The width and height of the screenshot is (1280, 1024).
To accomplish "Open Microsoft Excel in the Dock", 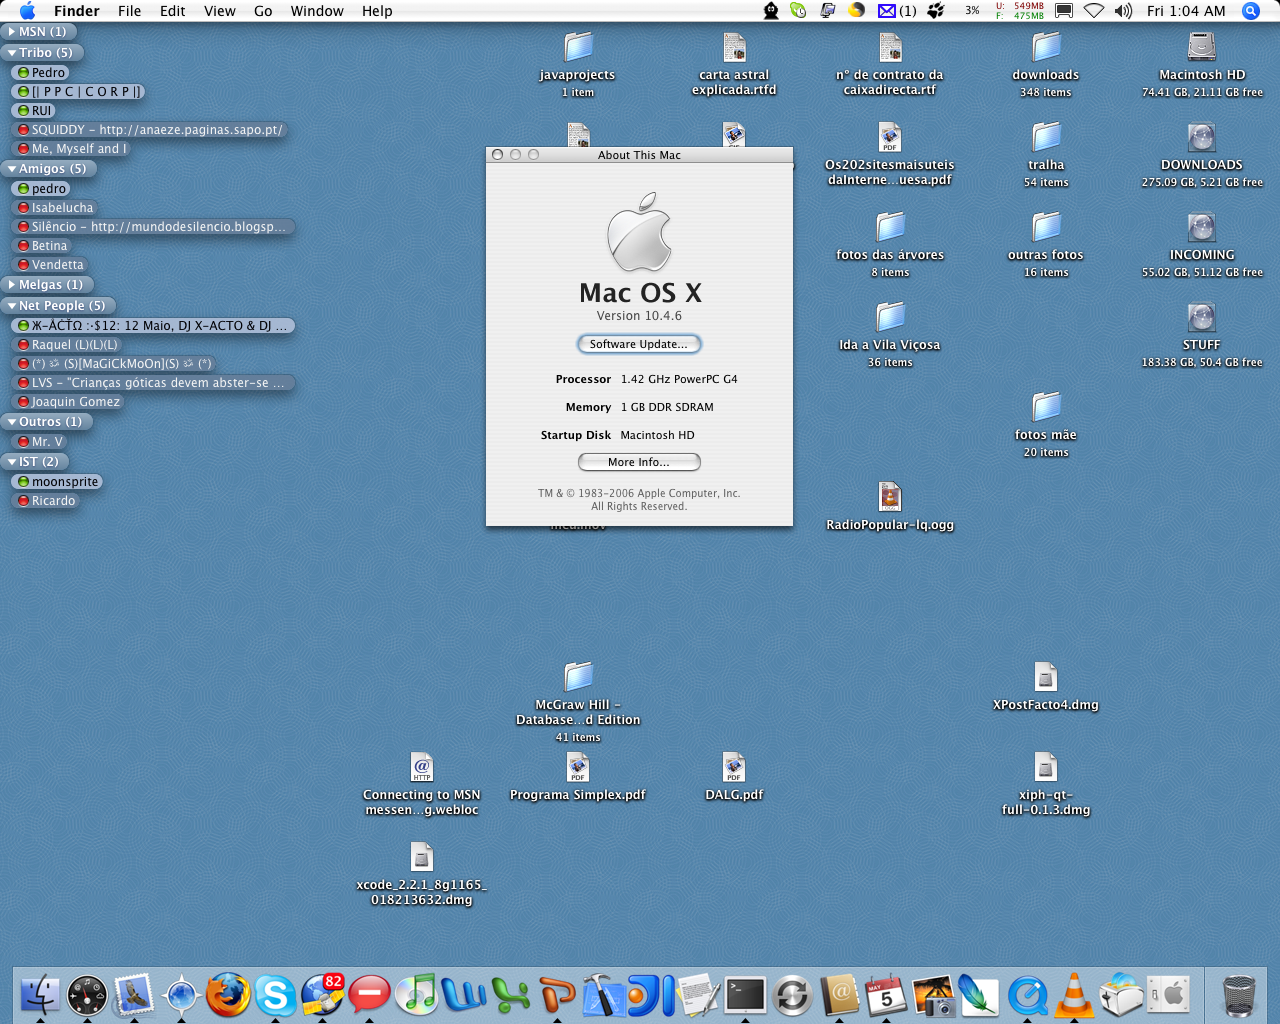I will tap(510, 995).
